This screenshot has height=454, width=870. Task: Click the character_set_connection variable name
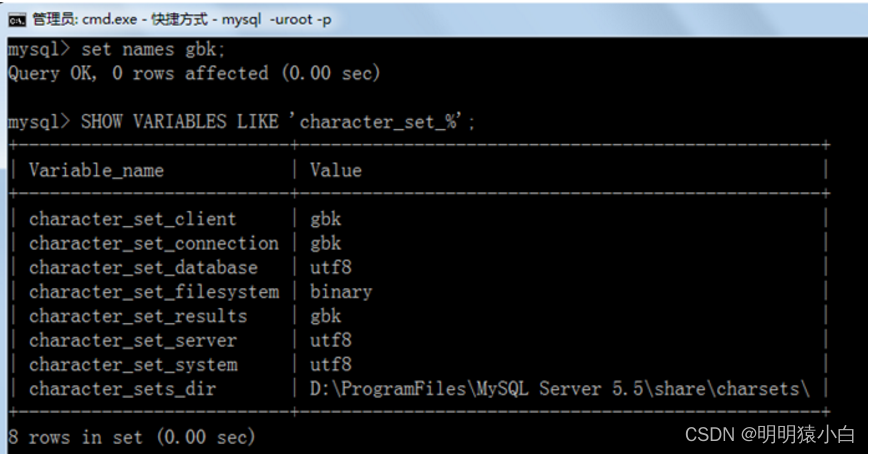(153, 243)
